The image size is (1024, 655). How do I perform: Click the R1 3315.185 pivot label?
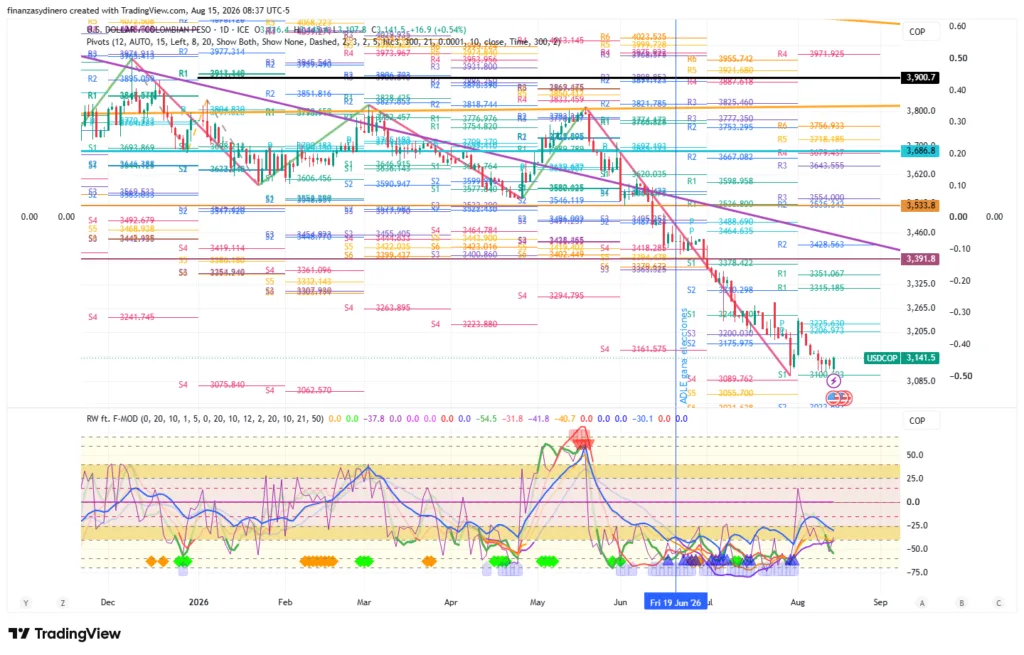click(812, 287)
